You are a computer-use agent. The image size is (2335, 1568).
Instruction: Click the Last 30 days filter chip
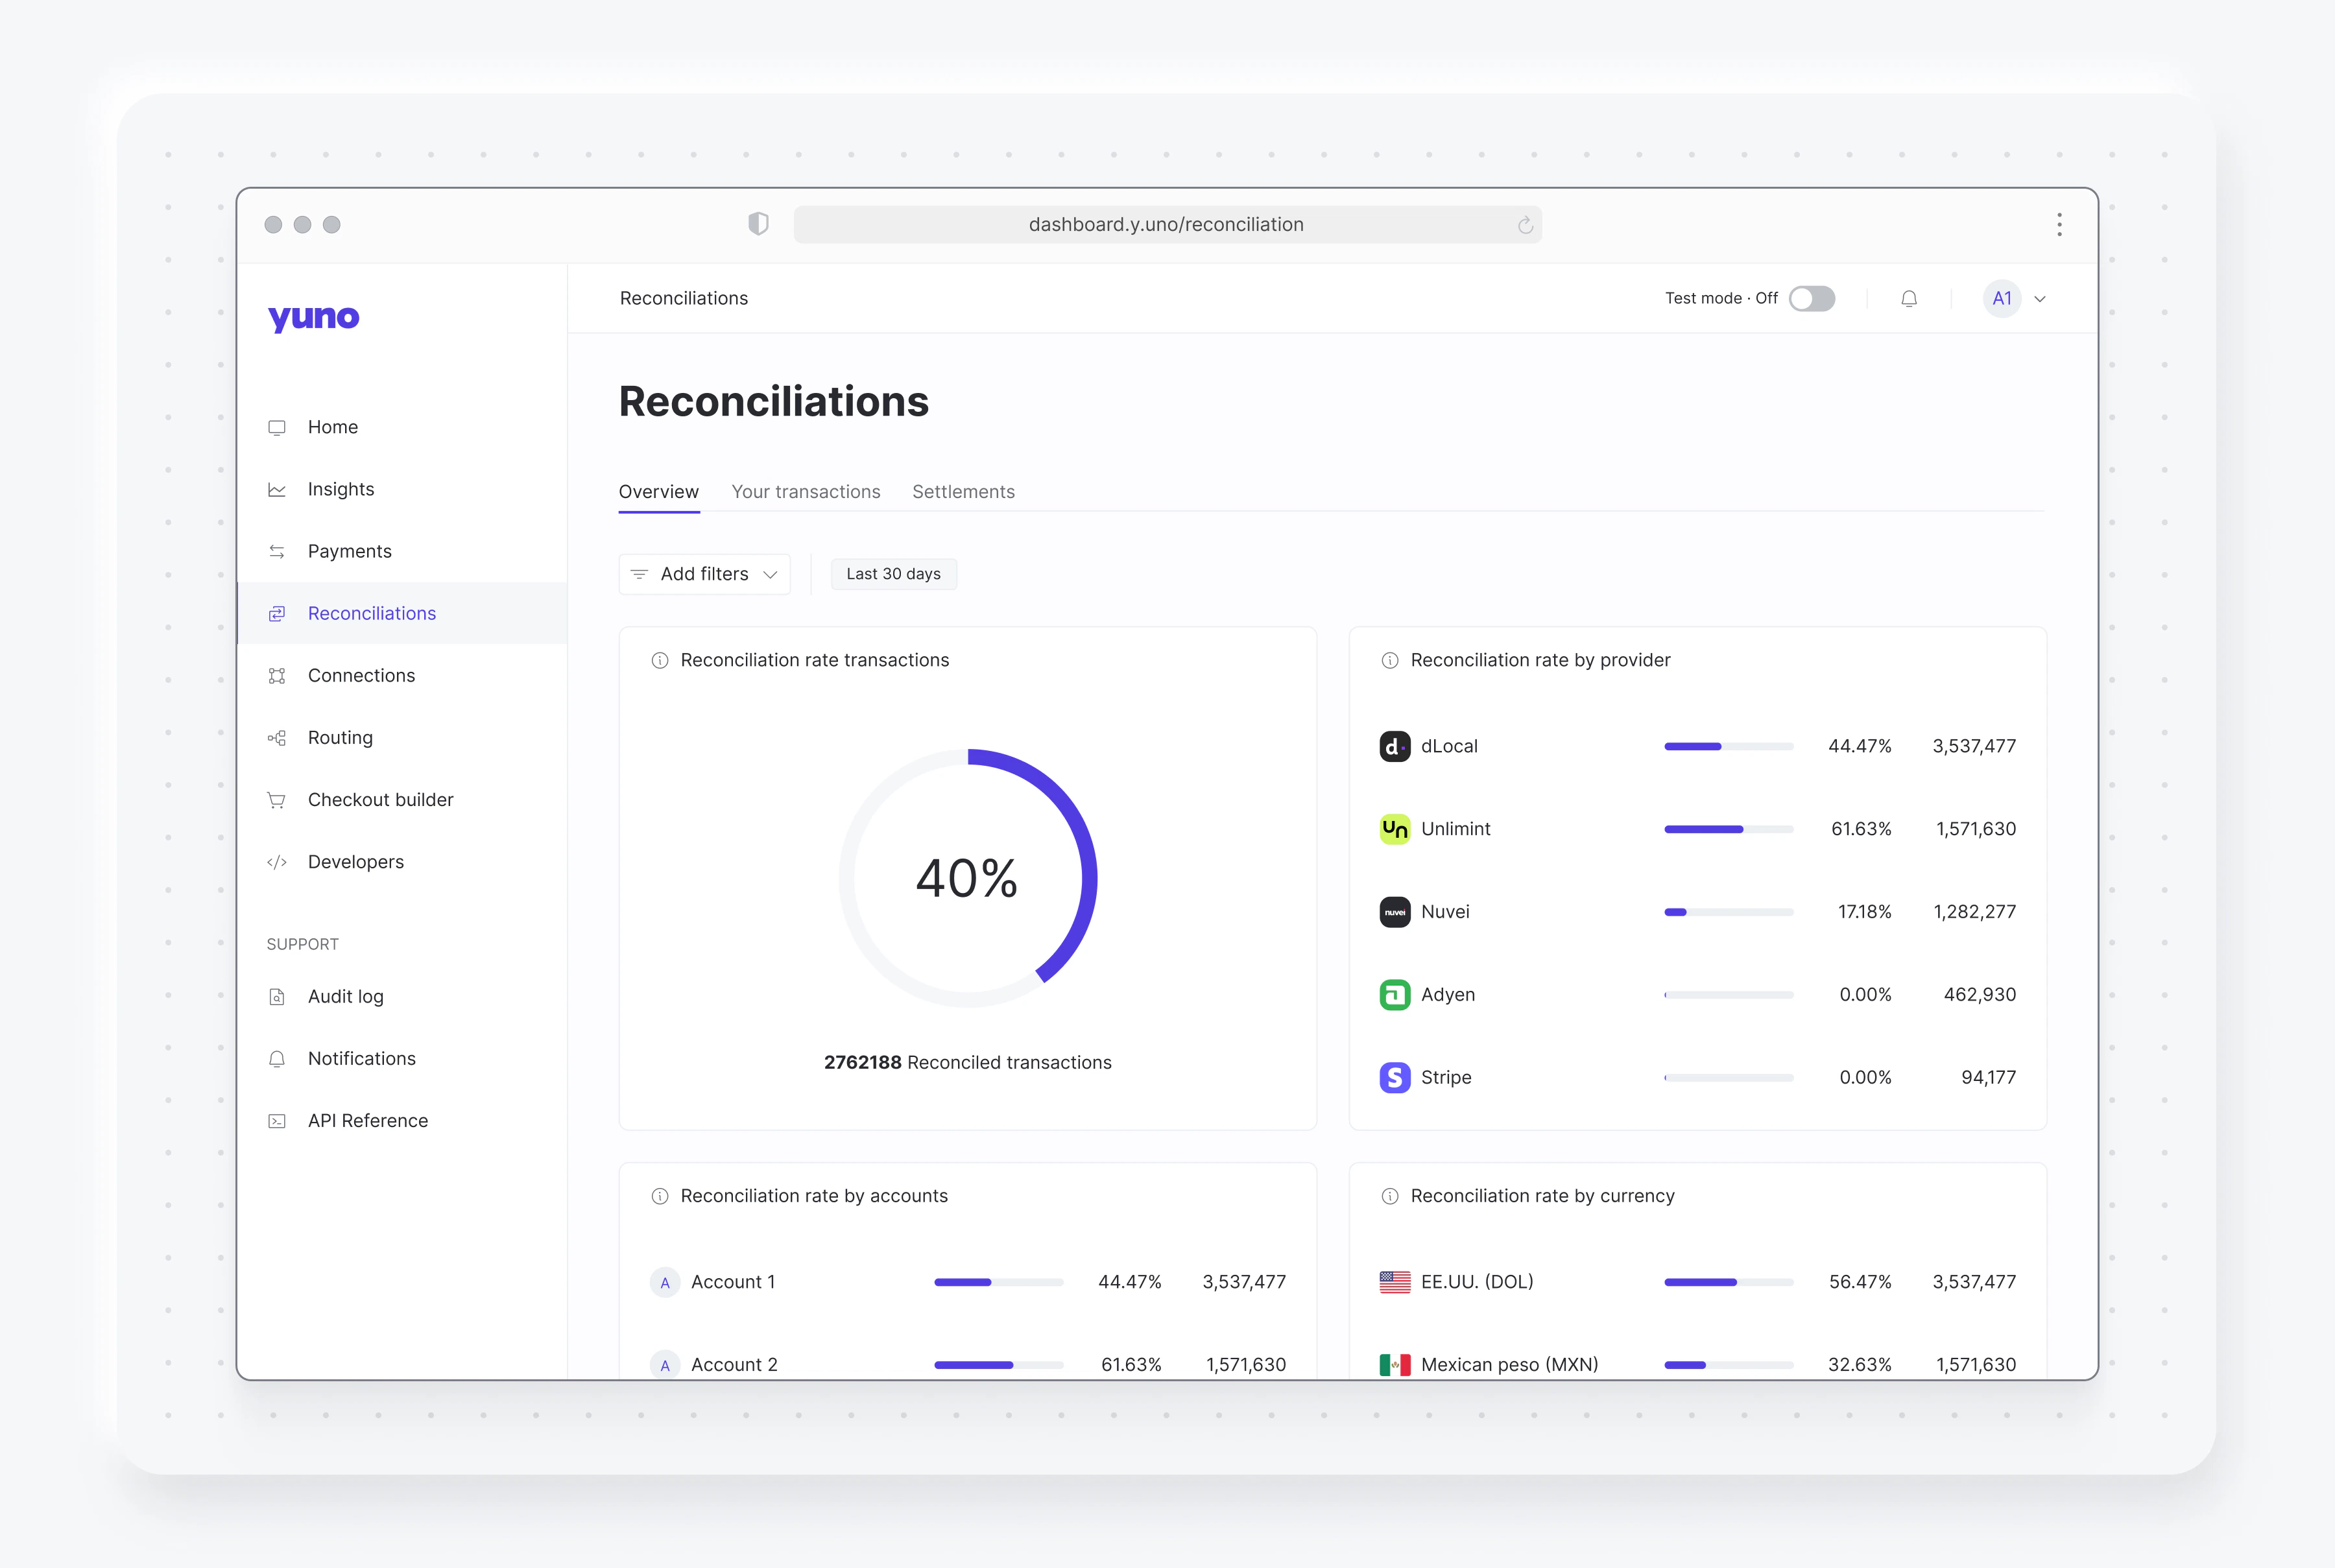pos(893,574)
